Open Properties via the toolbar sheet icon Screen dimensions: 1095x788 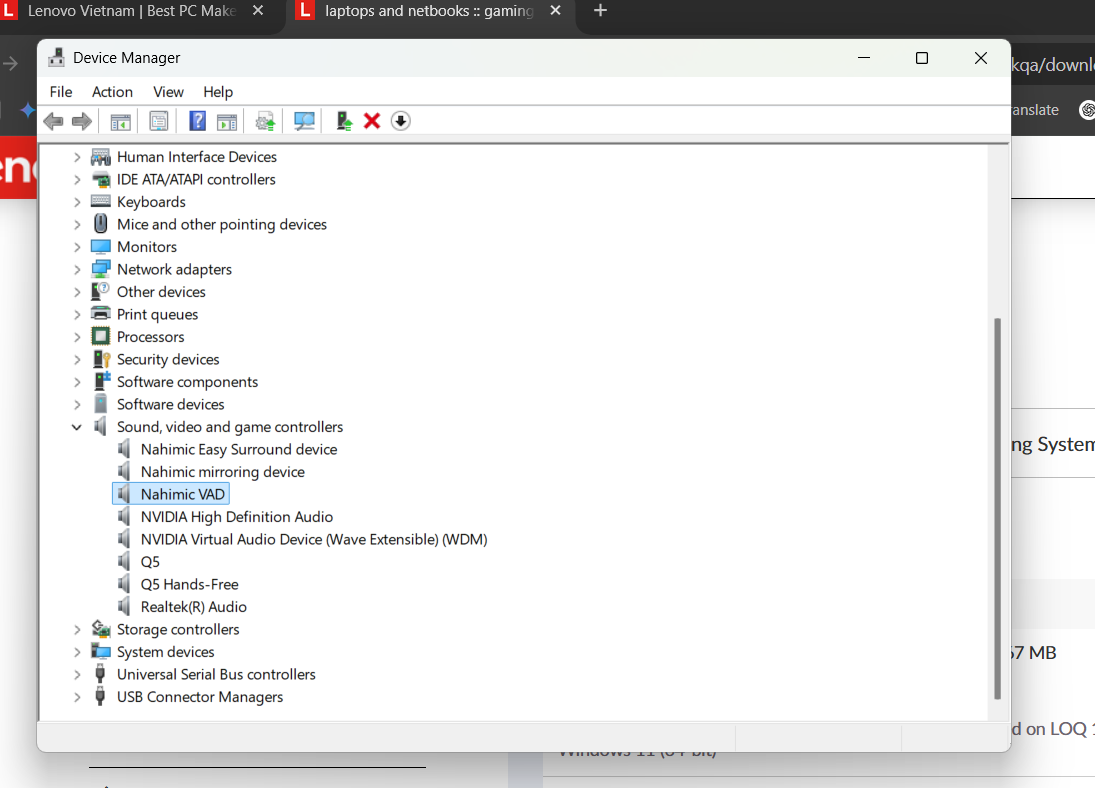pos(158,121)
